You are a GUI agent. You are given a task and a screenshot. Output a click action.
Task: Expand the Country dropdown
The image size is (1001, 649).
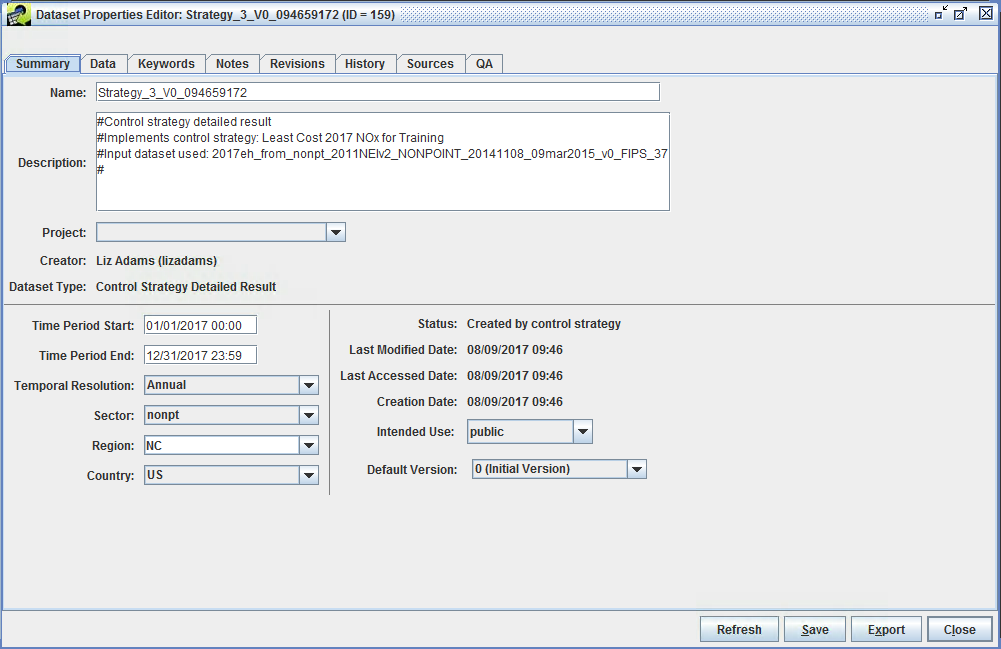pyautogui.click(x=309, y=475)
